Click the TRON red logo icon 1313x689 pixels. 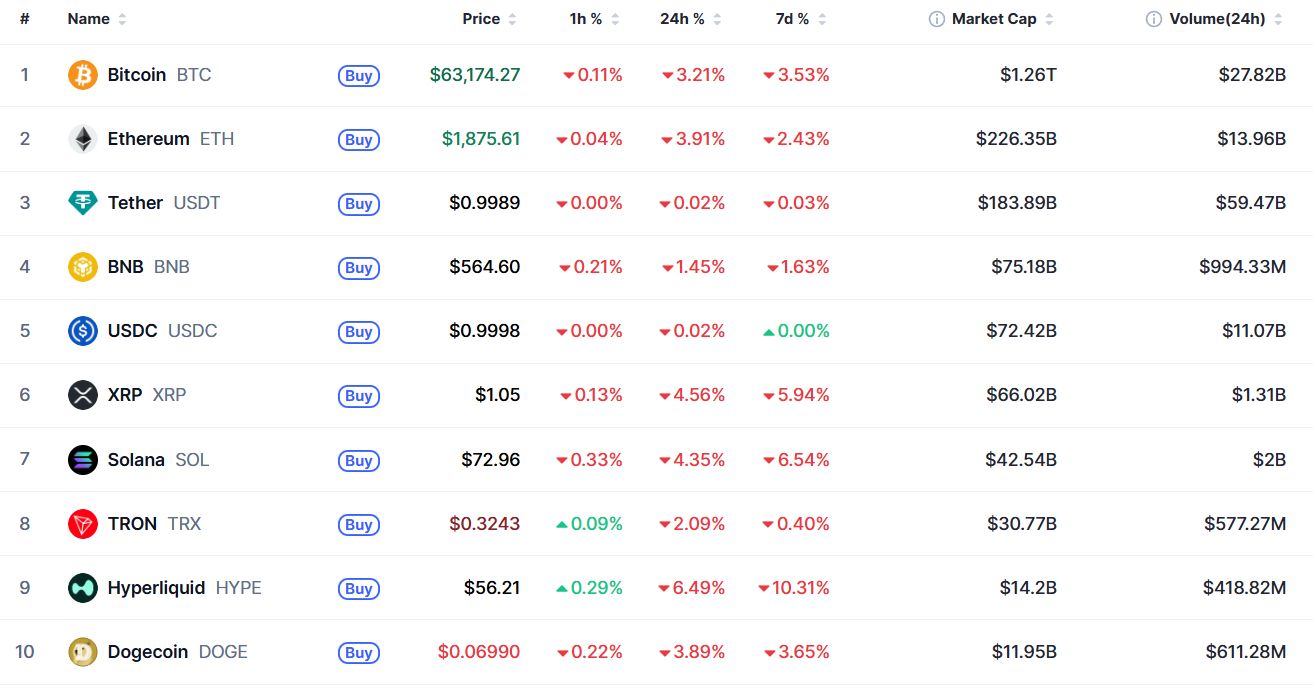pos(83,524)
